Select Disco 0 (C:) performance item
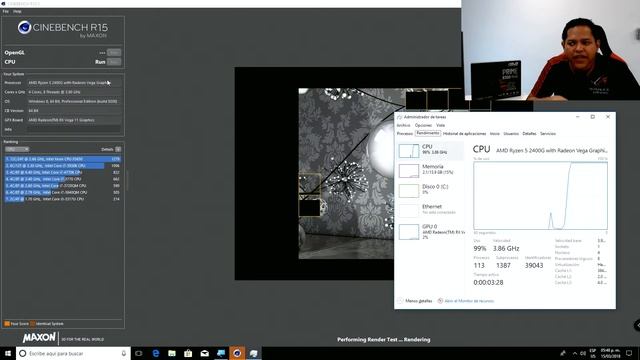Image resolution: width=640 pixels, height=360 pixels. pos(431,190)
